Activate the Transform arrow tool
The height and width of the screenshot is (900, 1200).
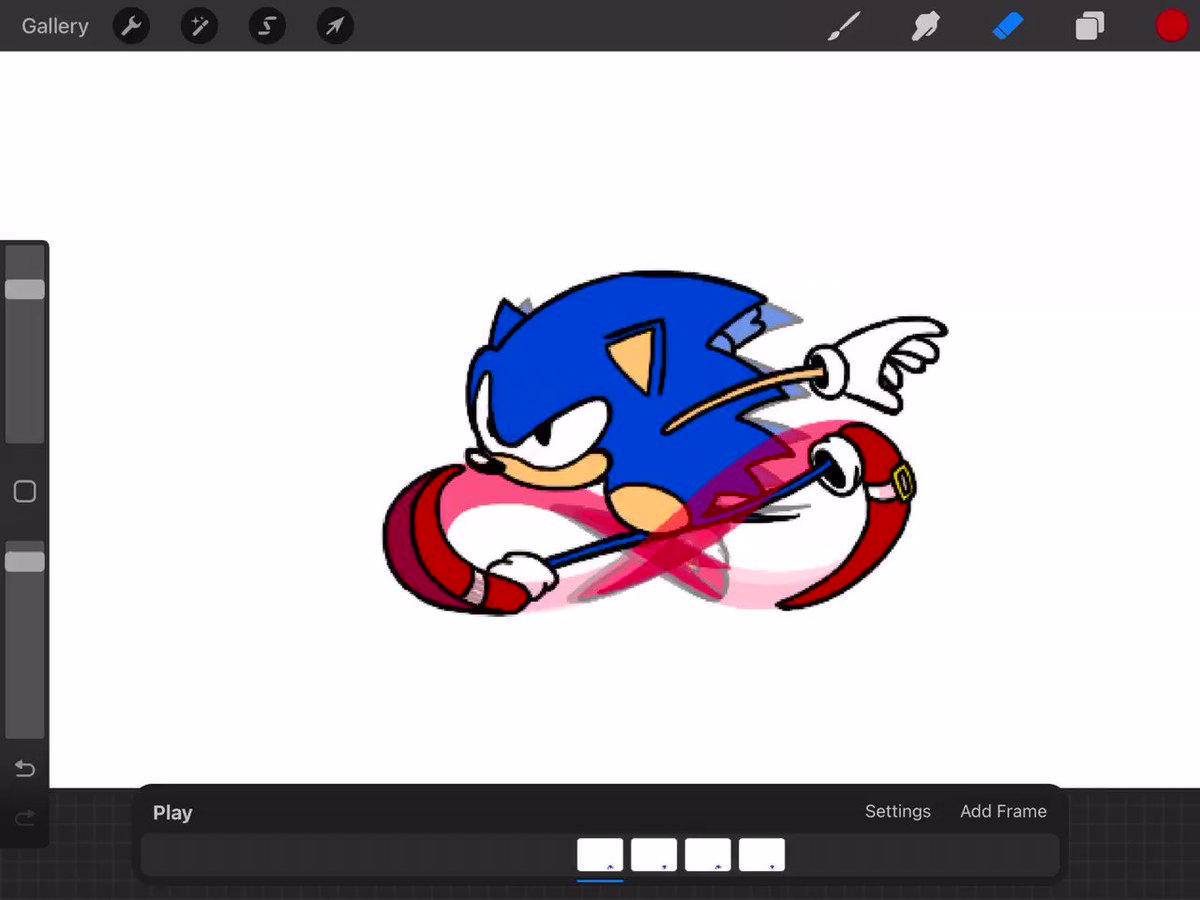[335, 26]
